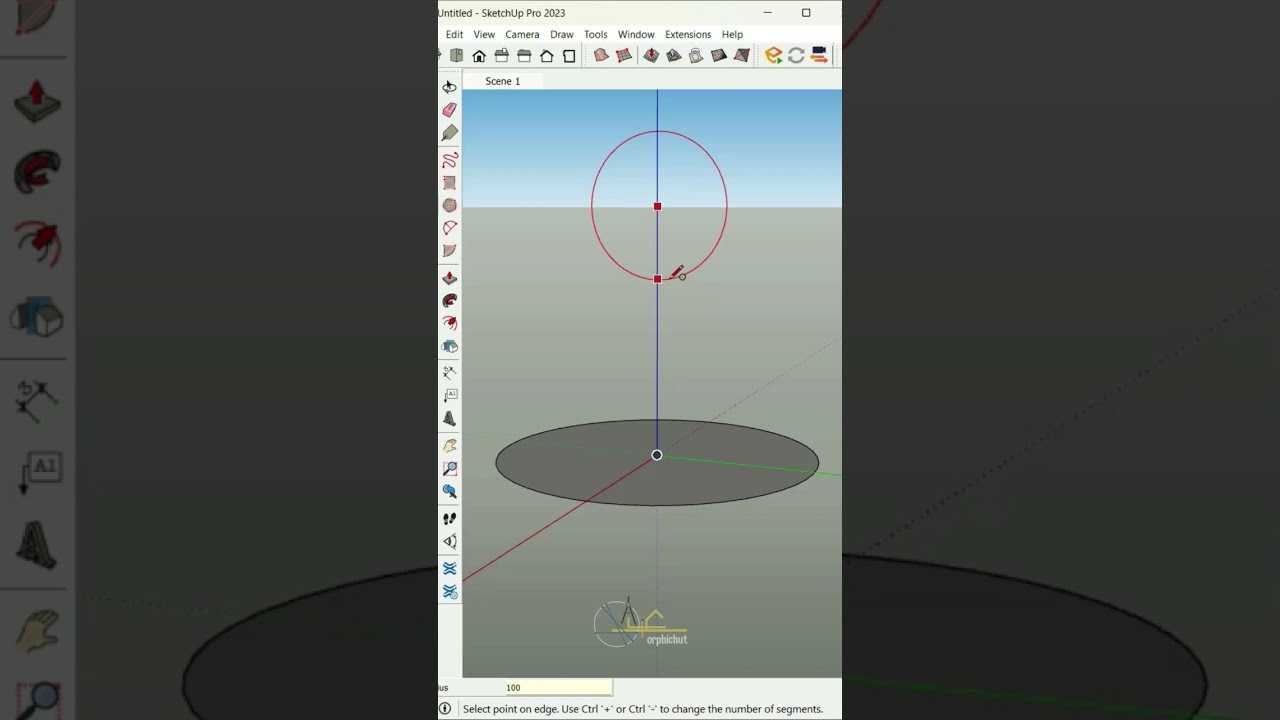The height and width of the screenshot is (720, 1280).
Task: Select the Sandbox Add Detail tool
Action: click(719, 56)
